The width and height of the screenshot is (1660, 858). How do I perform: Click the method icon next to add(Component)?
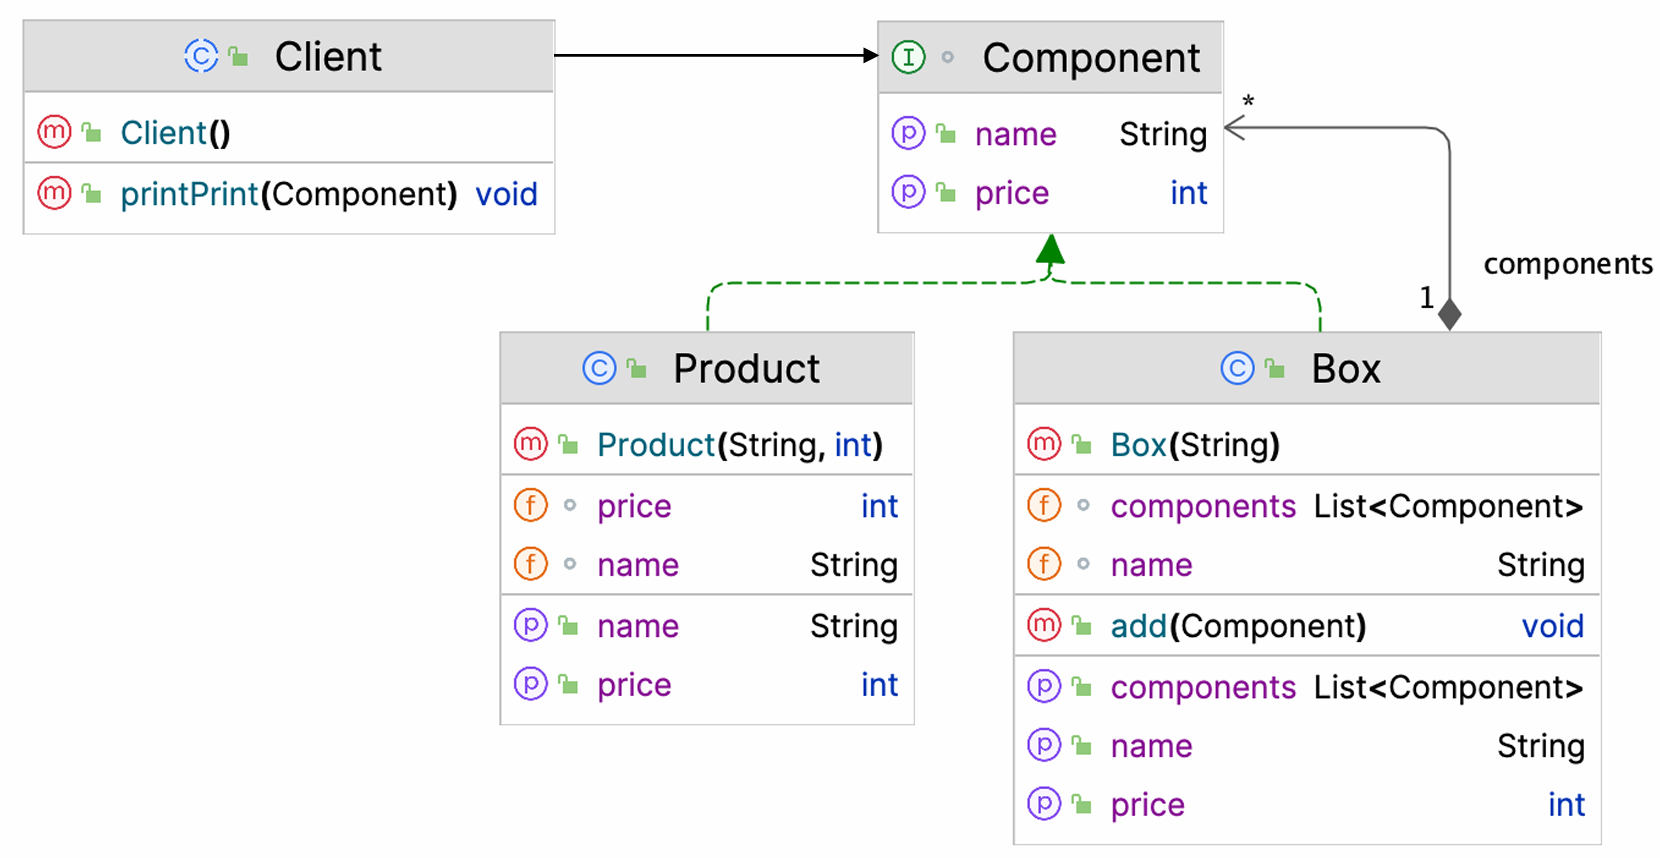tap(1044, 625)
